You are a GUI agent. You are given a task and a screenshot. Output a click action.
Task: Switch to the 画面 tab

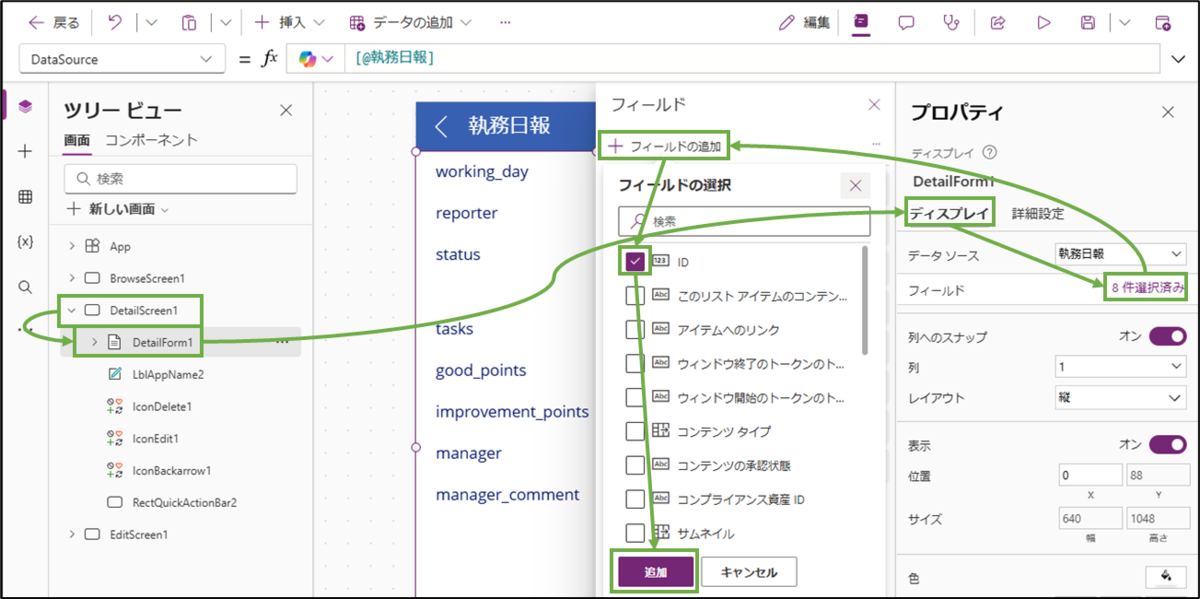(77, 141)
